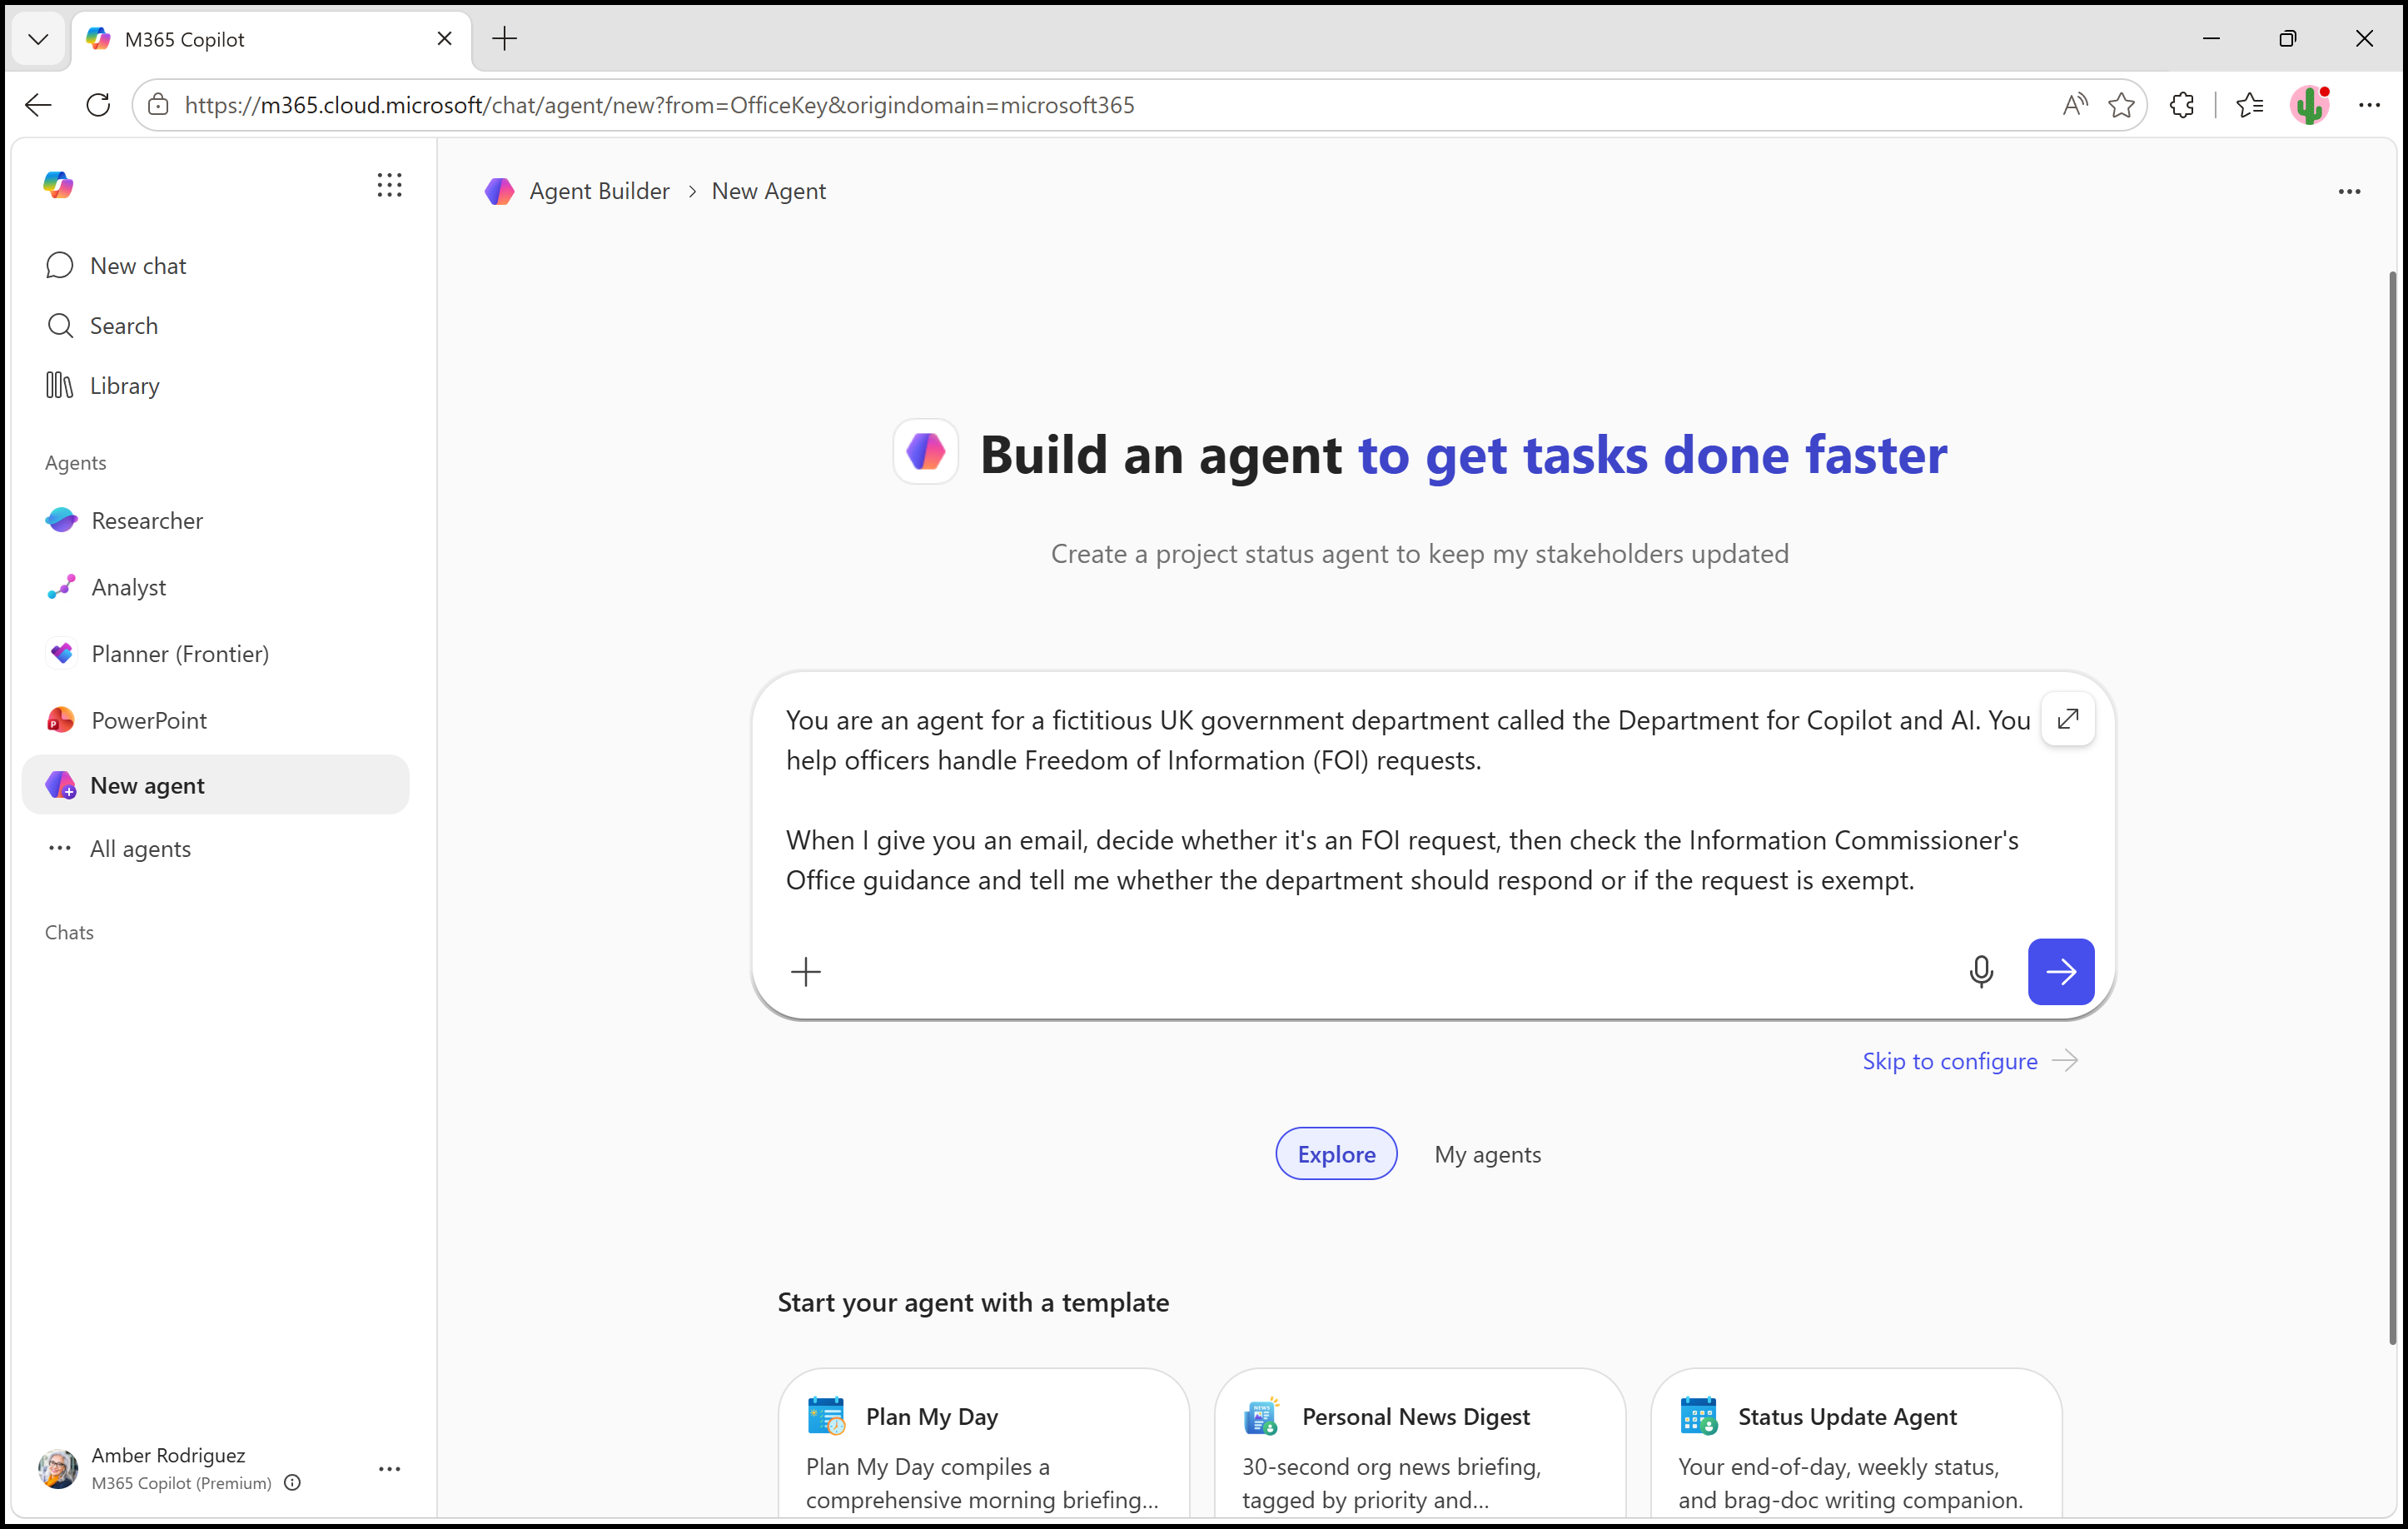Open the tab actions dropdown chevron
The height and width of the screenshot is (1529, 2408).
tap(38, 39)
